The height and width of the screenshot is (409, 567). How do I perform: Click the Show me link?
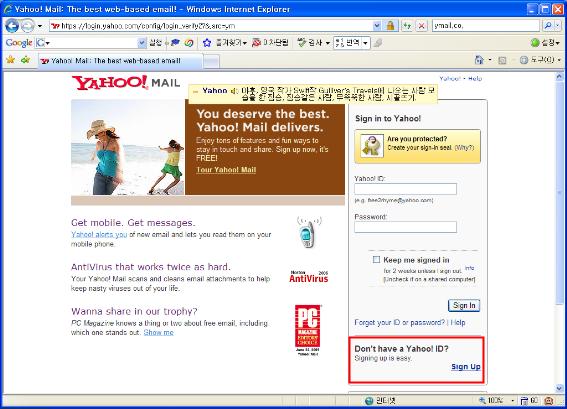coord(158,332)
